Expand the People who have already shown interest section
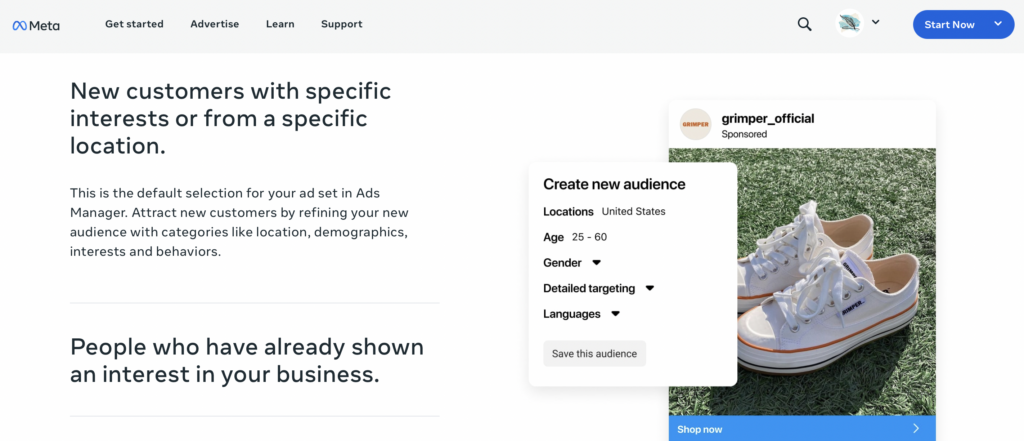The height and width of the screenshot is (441, 1024). [247, 361]
